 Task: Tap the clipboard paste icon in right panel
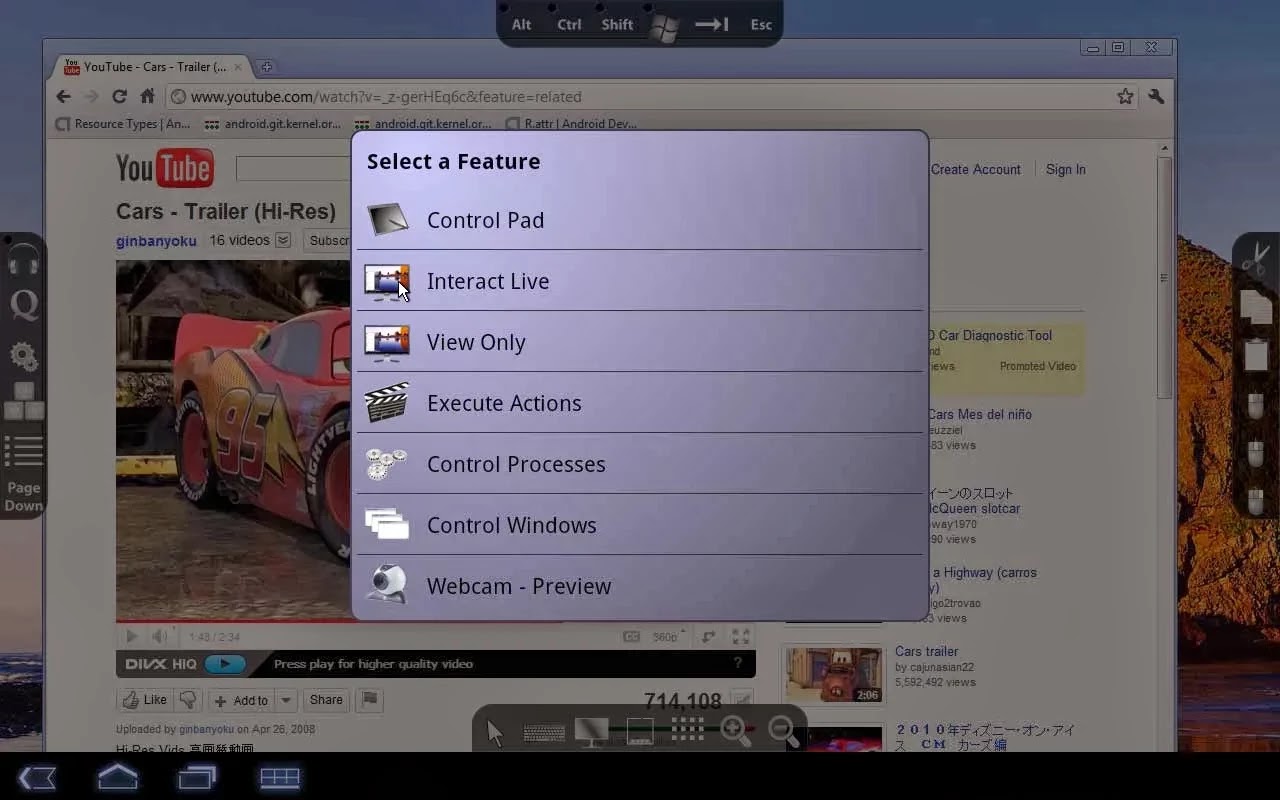(x=1256, y=355)
